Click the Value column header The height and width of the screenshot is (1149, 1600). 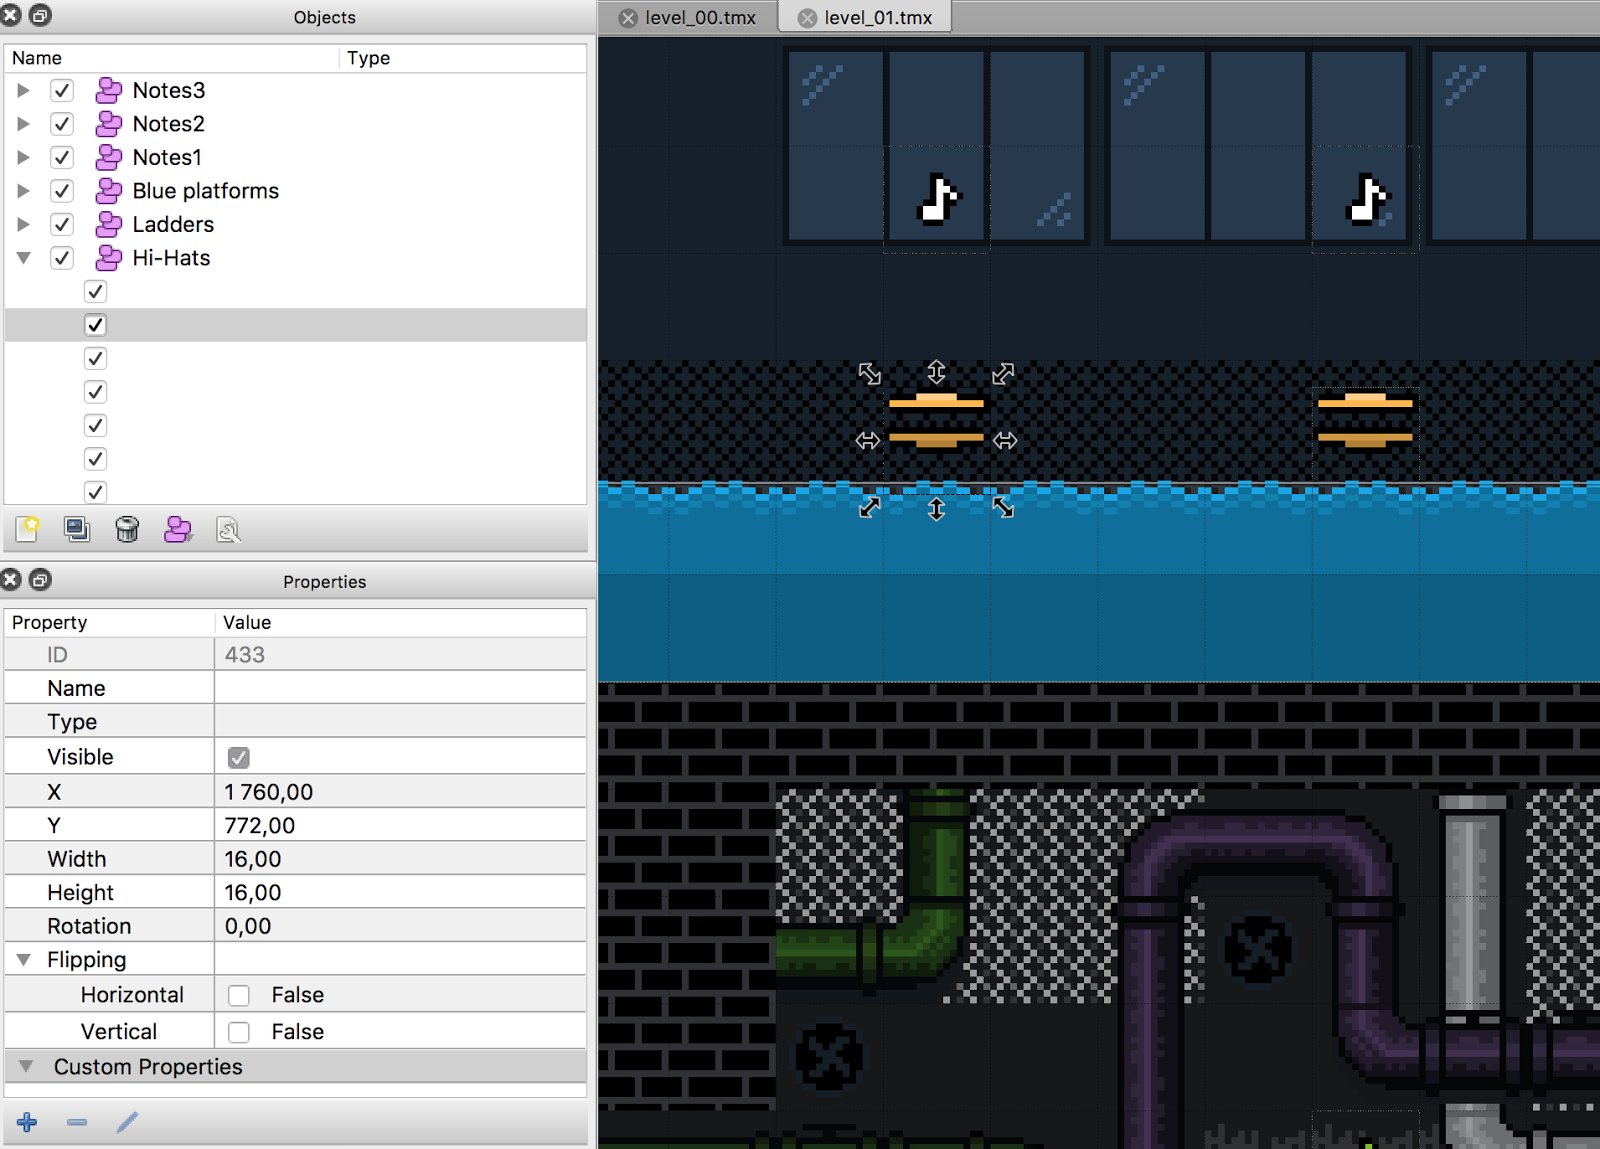(400, 622)
